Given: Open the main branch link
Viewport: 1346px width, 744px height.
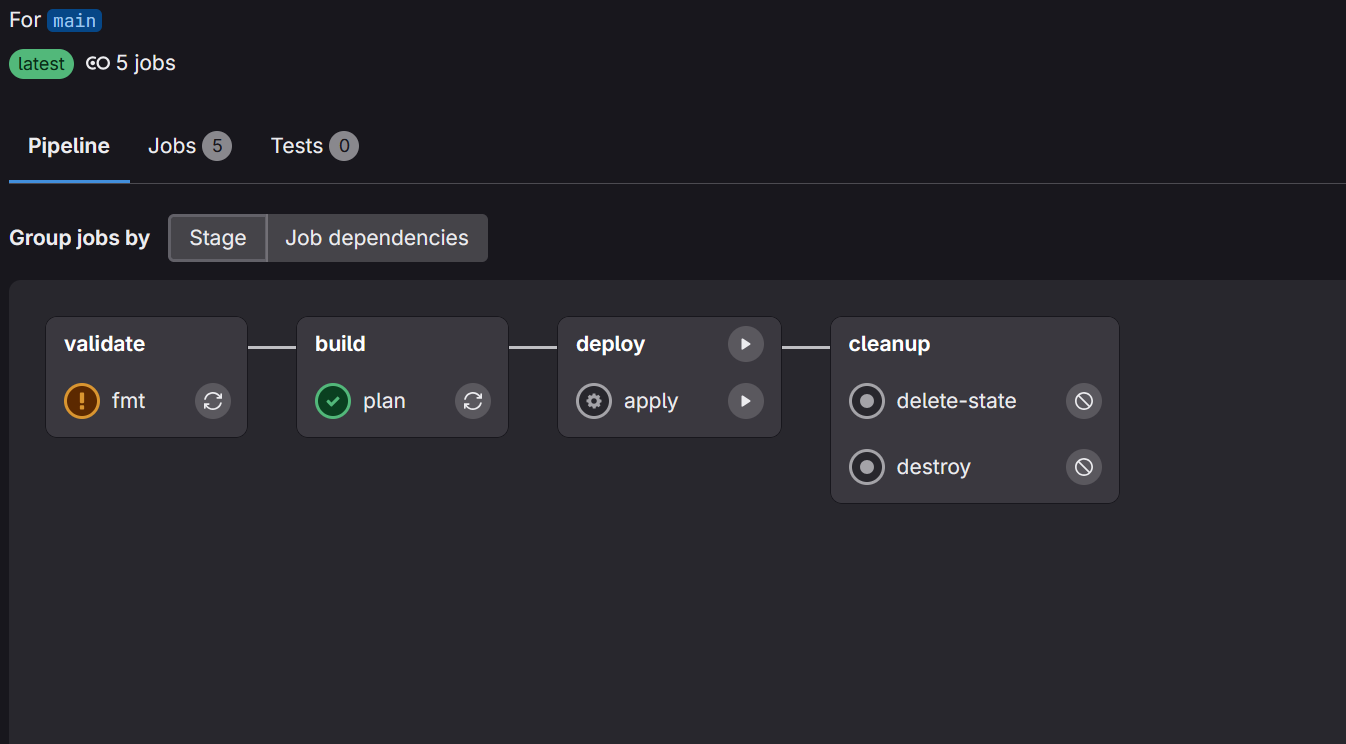Looking at the screenshot, I should point(74,19).
